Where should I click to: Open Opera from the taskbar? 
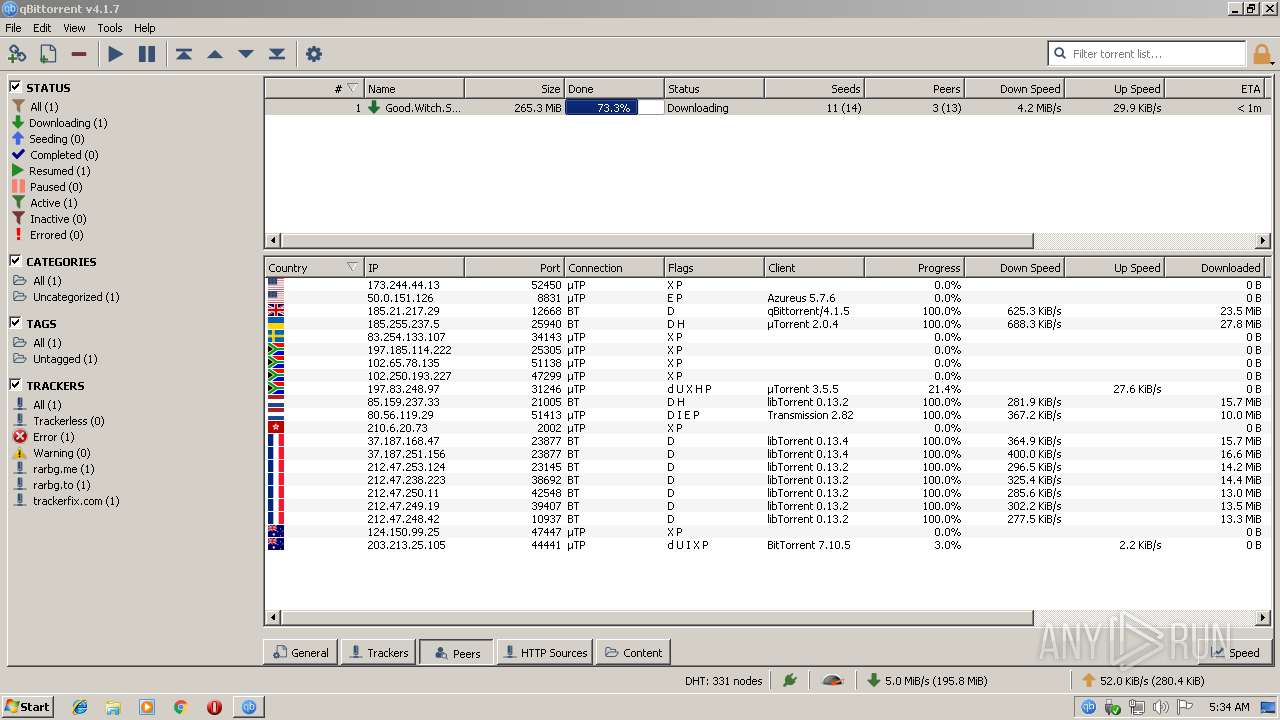[x=214, y=707]
